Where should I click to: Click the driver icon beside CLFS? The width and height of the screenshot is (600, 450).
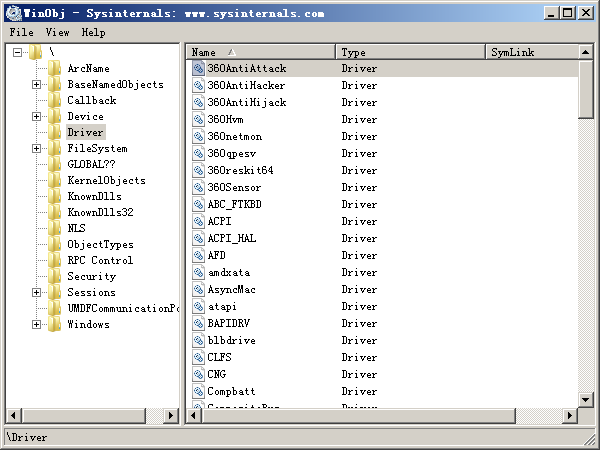[198, 357]
